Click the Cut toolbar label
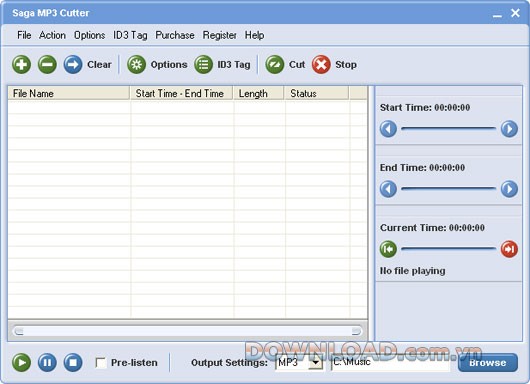The height and width of the screenshot is (384, 530). (x=297, y=64)
